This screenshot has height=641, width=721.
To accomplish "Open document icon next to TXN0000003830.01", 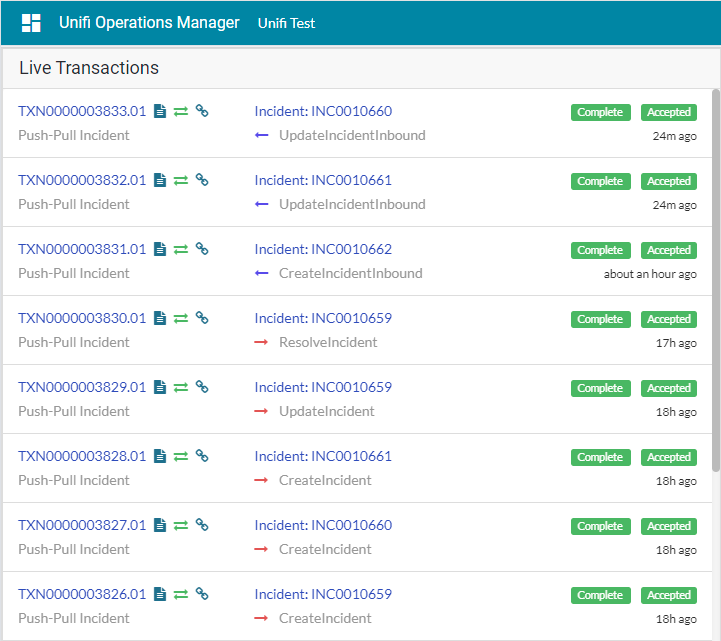I will 160,319.
